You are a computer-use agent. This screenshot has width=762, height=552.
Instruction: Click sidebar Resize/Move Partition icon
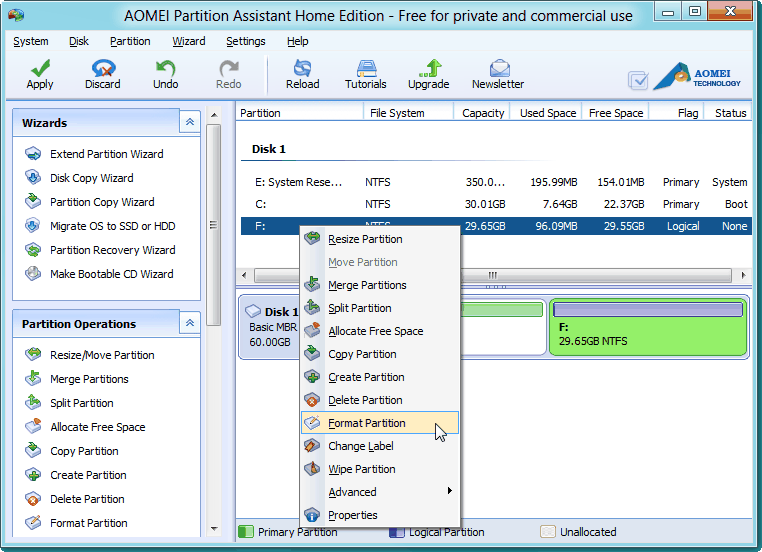pyautogui.click(x=33, y=355)
